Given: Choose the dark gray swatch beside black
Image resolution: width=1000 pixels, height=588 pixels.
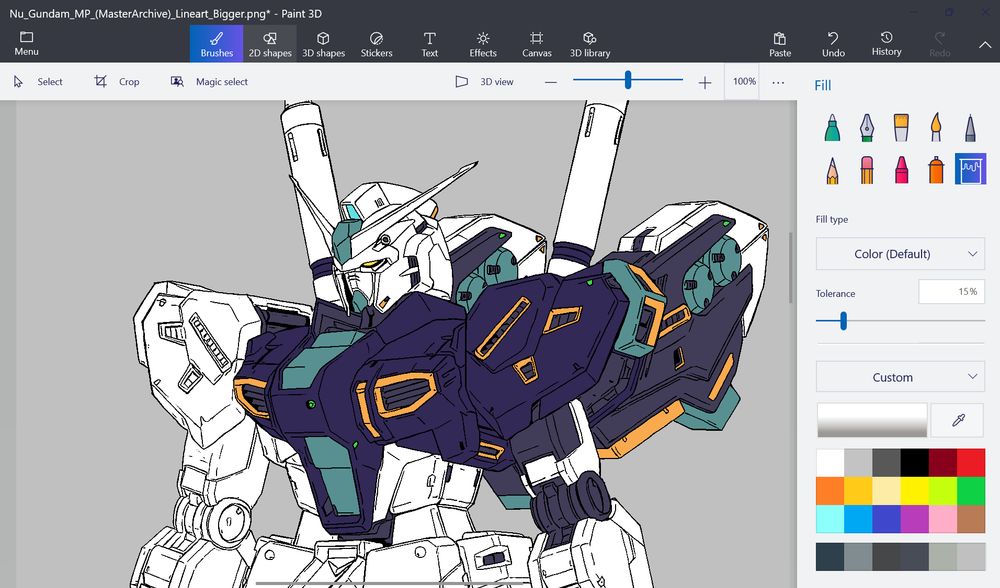Looking at the screenshot, I should click(x=886, y=463).
